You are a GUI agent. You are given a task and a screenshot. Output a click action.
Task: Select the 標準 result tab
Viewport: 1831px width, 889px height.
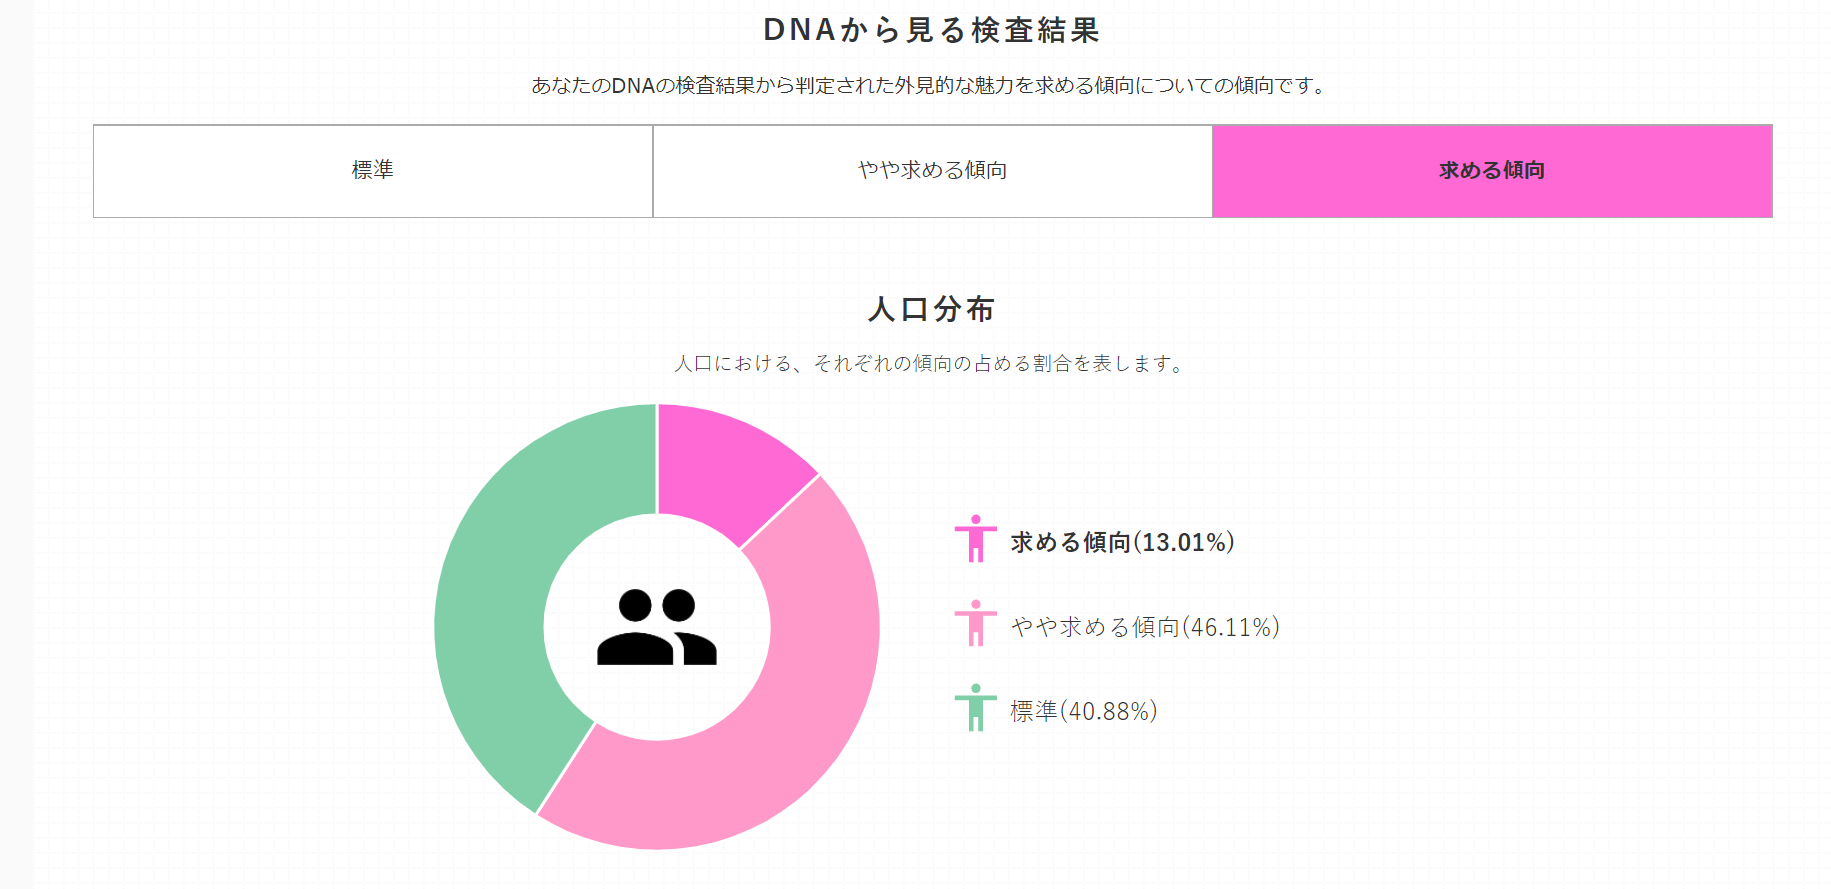373,171
